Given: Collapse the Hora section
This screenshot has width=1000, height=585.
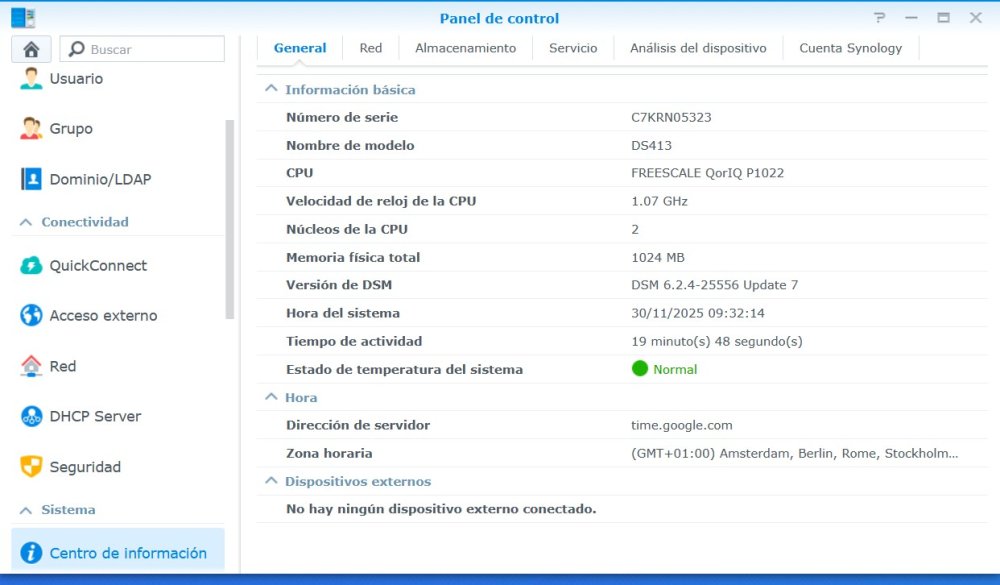Looking at the screenshot, I should pos(271,397).
